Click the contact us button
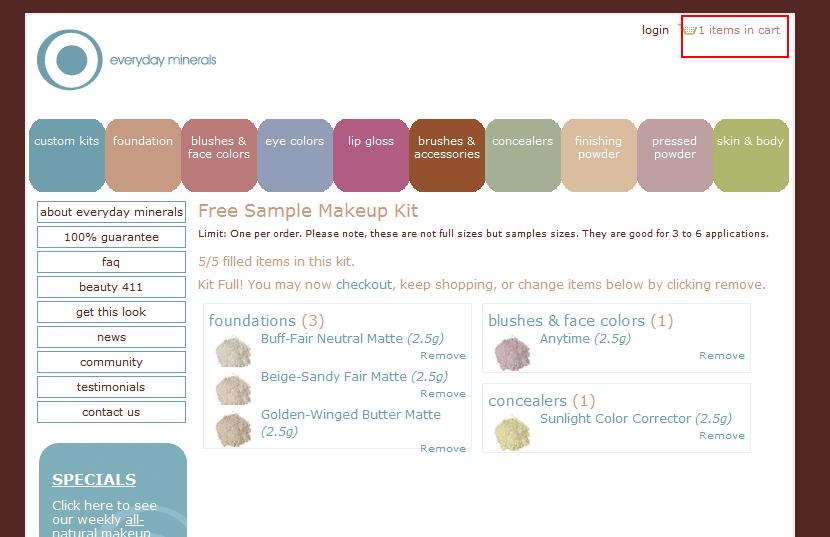The image size is (830, 537). tap(111, 412)
